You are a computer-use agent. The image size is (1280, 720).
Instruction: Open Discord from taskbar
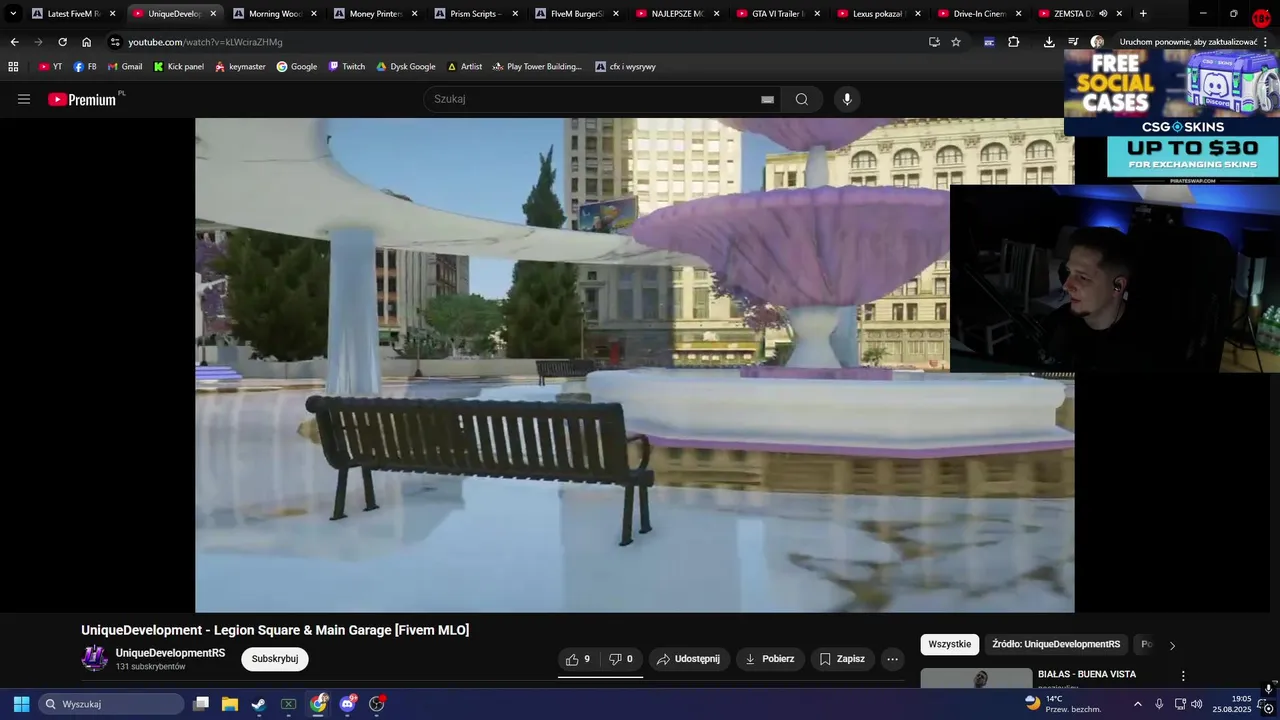click(x=347, y=704)
